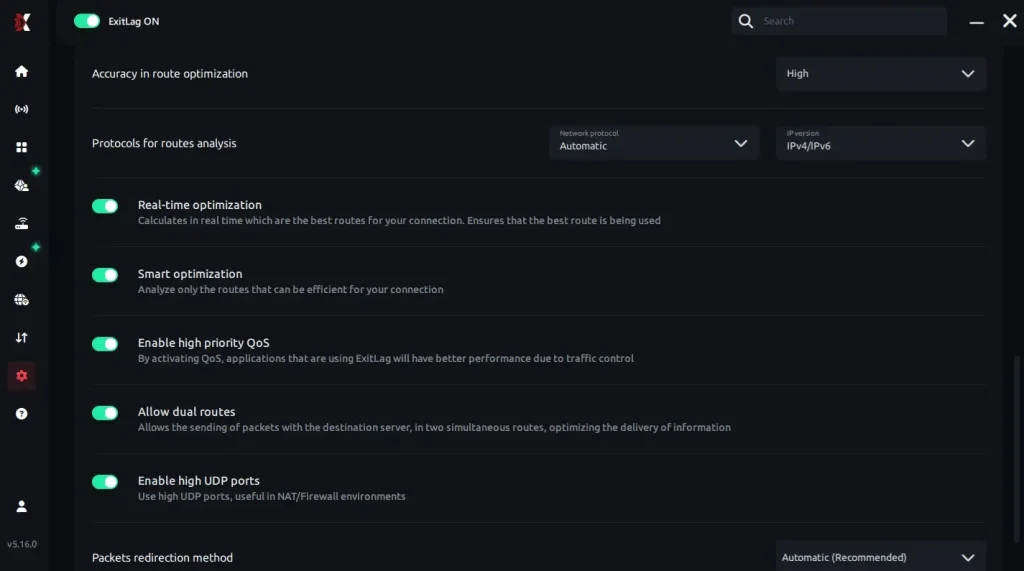The width and height of the screenshot is (1024, 571).
Task: Click the Real-time optimization title text
Action: pos(199,205)
